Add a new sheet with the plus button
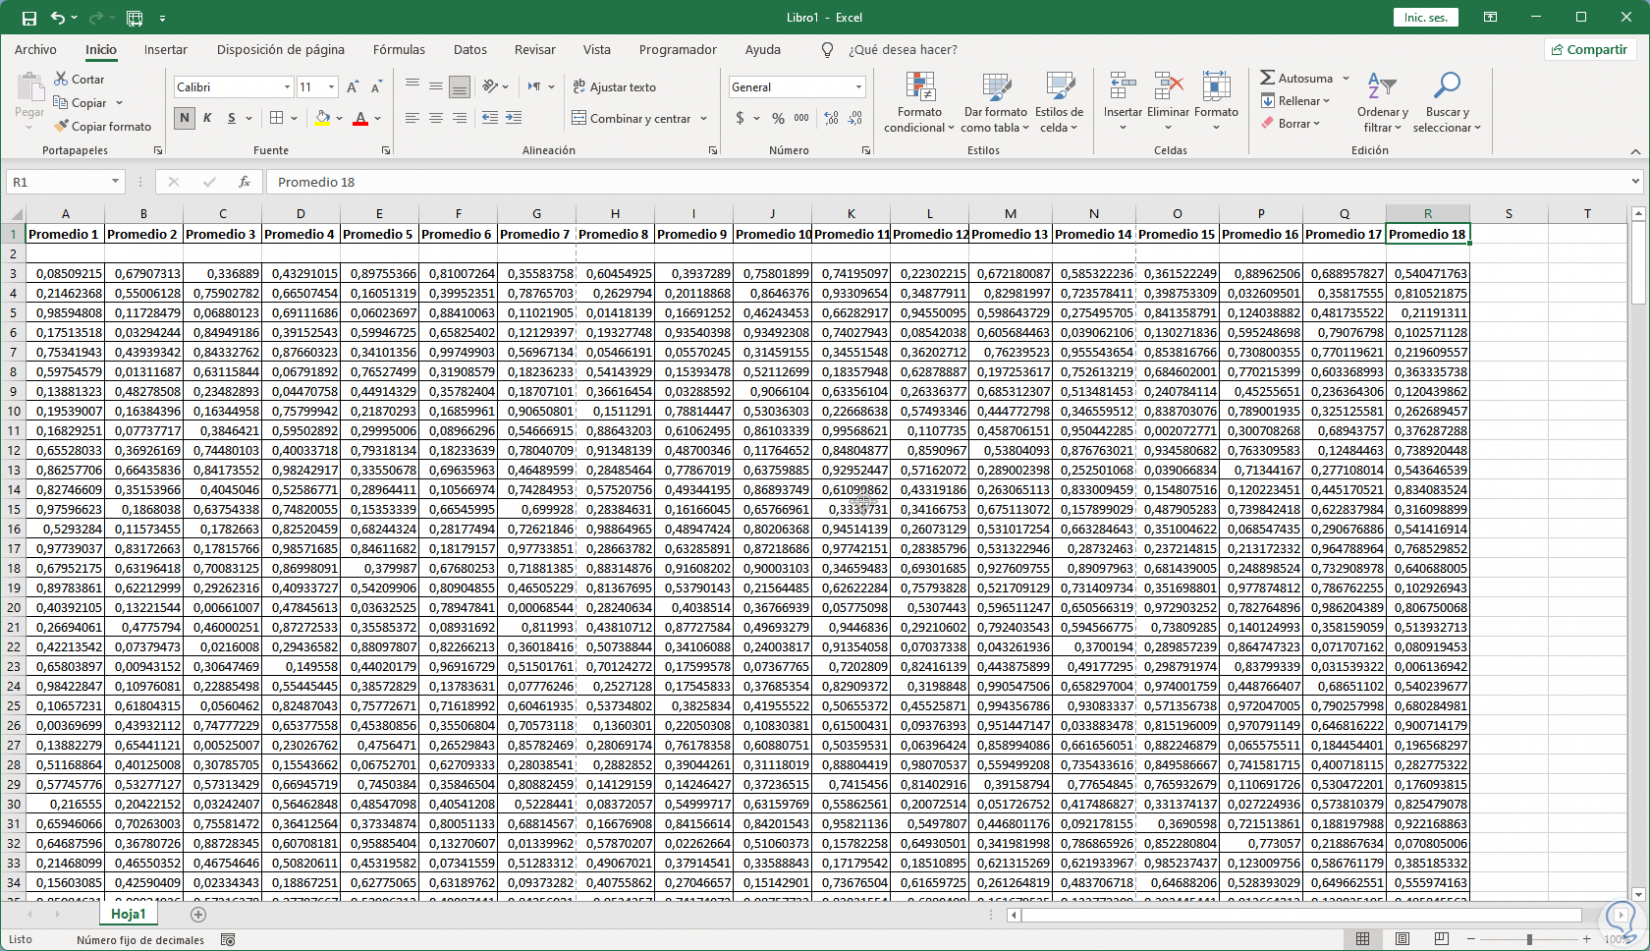 coord(198,915)
